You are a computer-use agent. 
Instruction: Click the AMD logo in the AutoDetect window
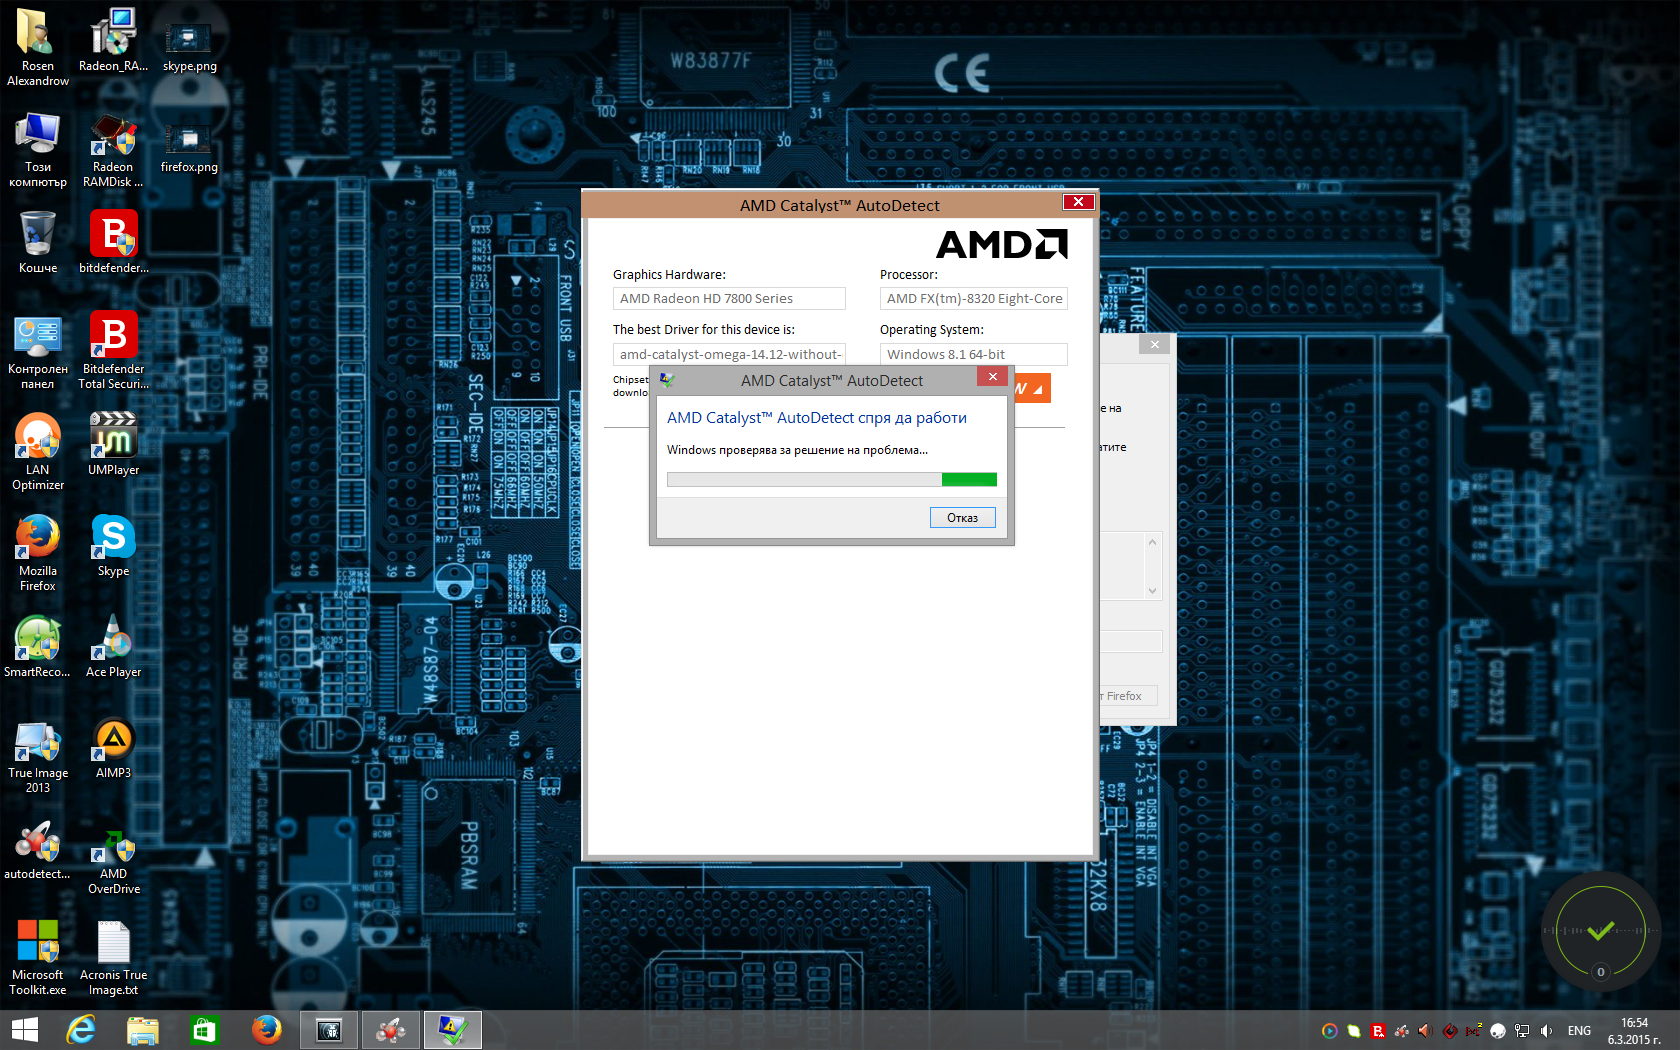[x=1002, y=244]
